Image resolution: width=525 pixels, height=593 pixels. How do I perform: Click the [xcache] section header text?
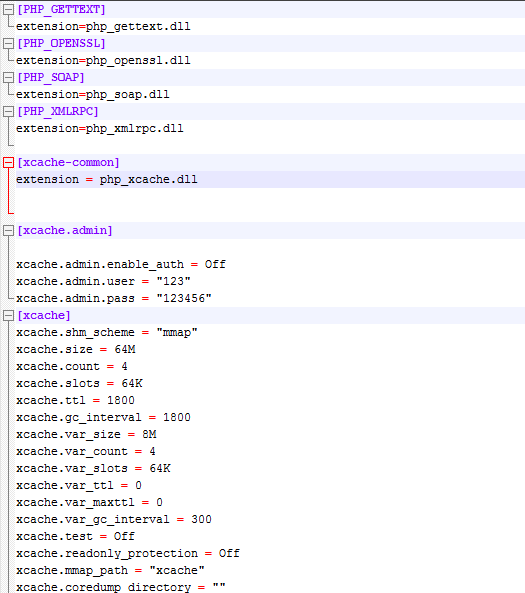click(x=44, y=316)
